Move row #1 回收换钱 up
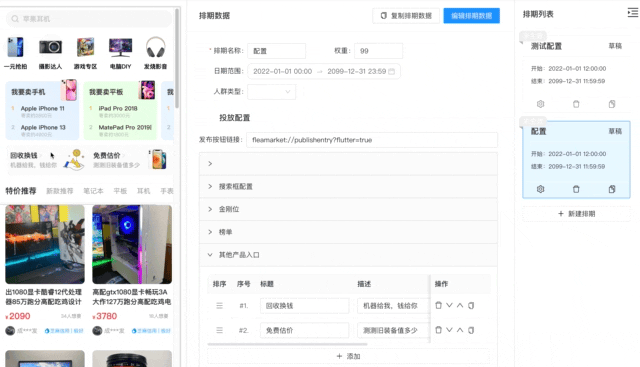Image resolution: width=640 pixels, height=367 pixels. point(460,305)
